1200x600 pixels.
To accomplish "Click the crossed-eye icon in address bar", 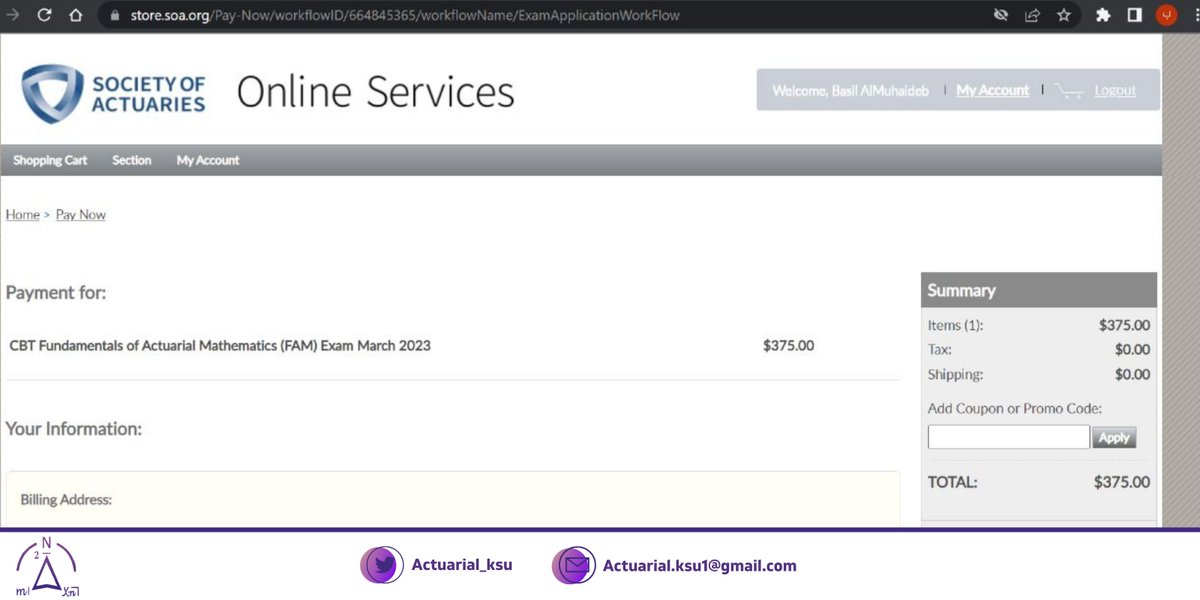I will tap(1001, 15).
